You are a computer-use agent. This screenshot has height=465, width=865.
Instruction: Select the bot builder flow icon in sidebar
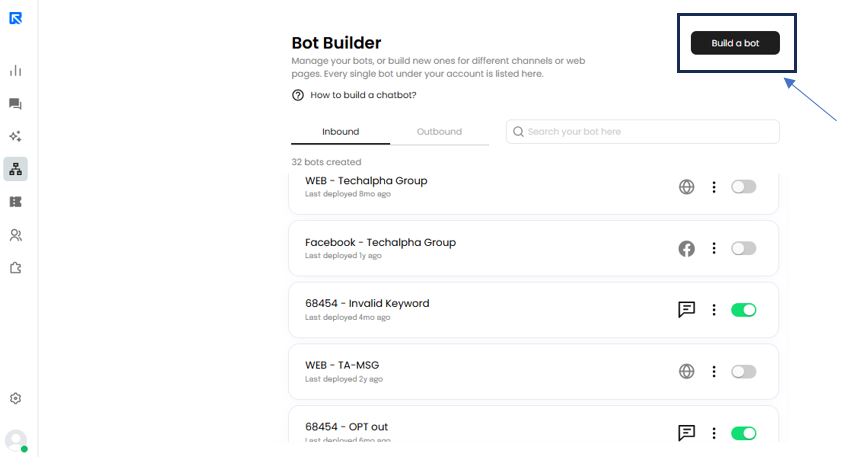pyautogui.click(x=15, y=169)
